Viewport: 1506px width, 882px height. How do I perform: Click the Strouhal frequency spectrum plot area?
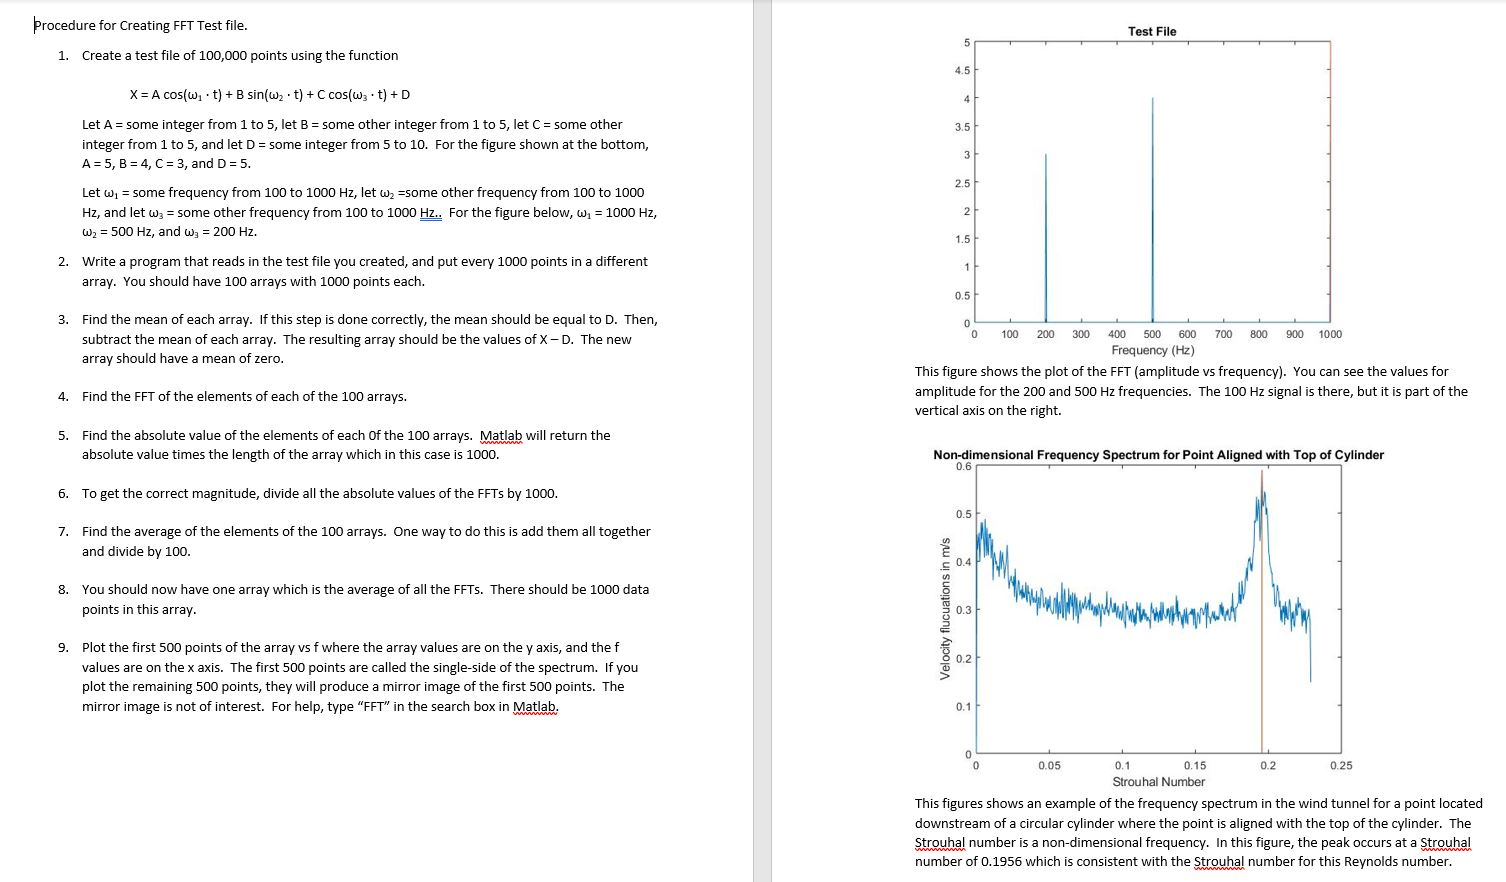(1158, 610)
